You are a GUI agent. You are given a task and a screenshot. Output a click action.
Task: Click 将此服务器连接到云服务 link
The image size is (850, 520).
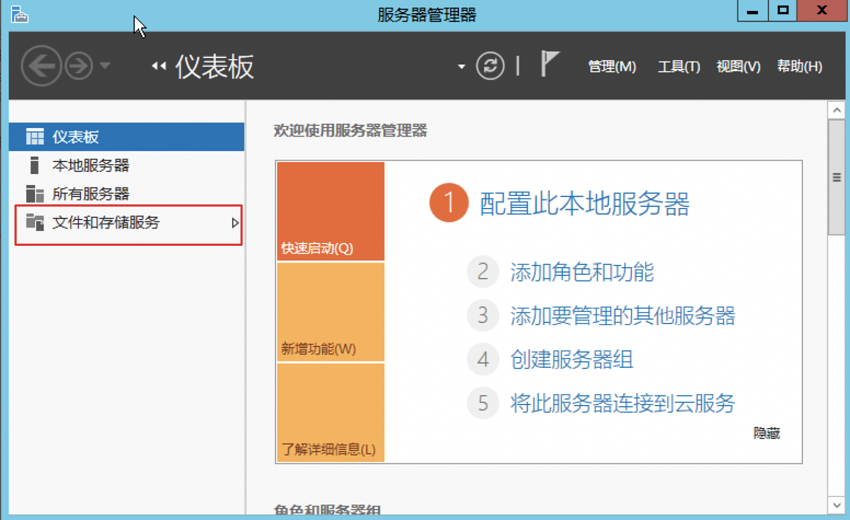(622, 403)
